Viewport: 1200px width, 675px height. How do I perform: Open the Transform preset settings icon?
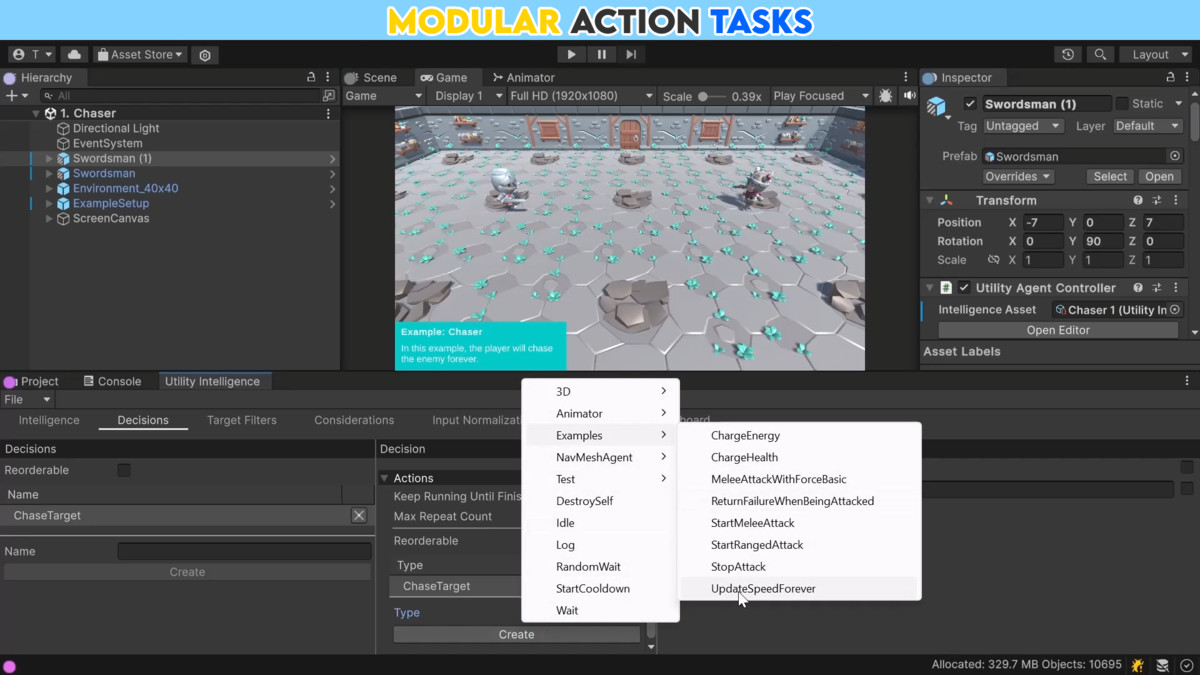click(x=1157, y=201)
